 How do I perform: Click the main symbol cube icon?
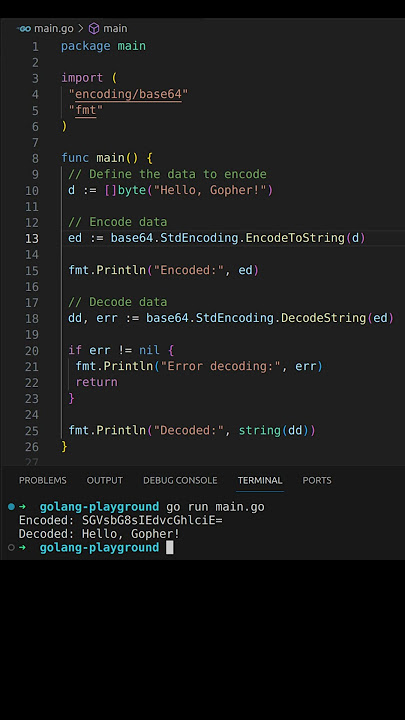(94, 28)
